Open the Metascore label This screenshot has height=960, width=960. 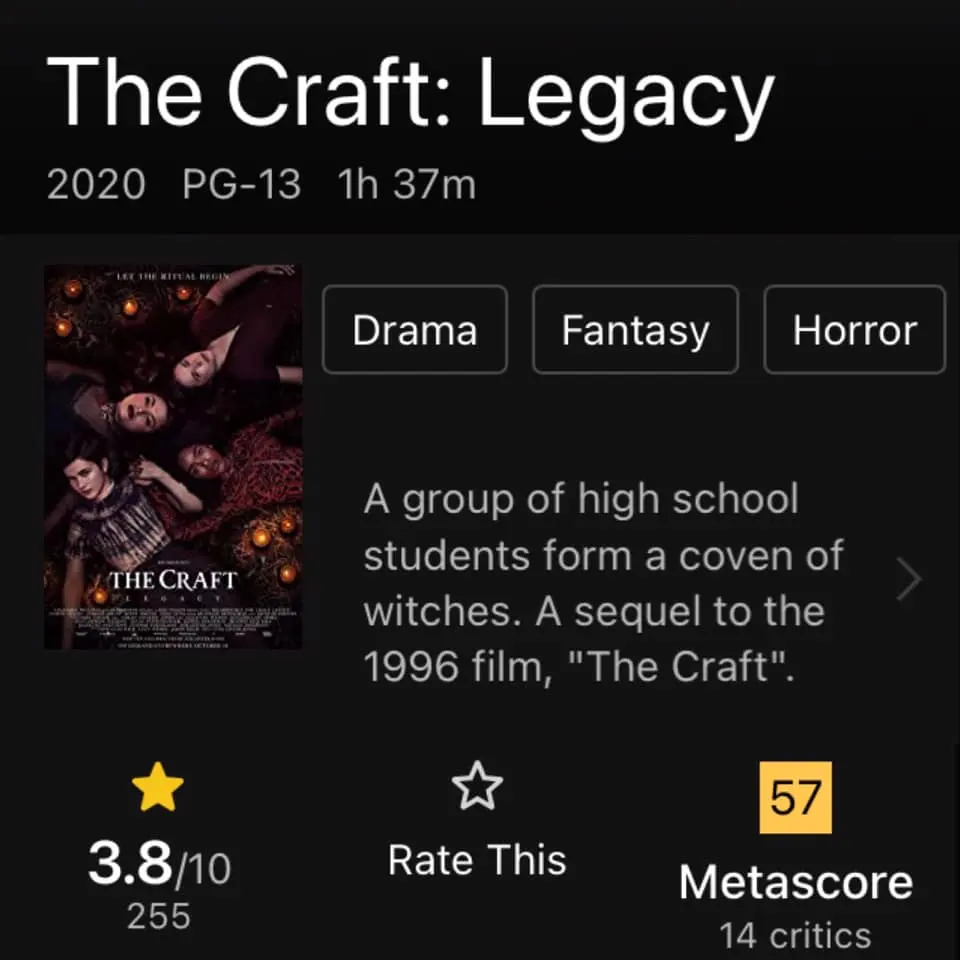click(795, 882)
